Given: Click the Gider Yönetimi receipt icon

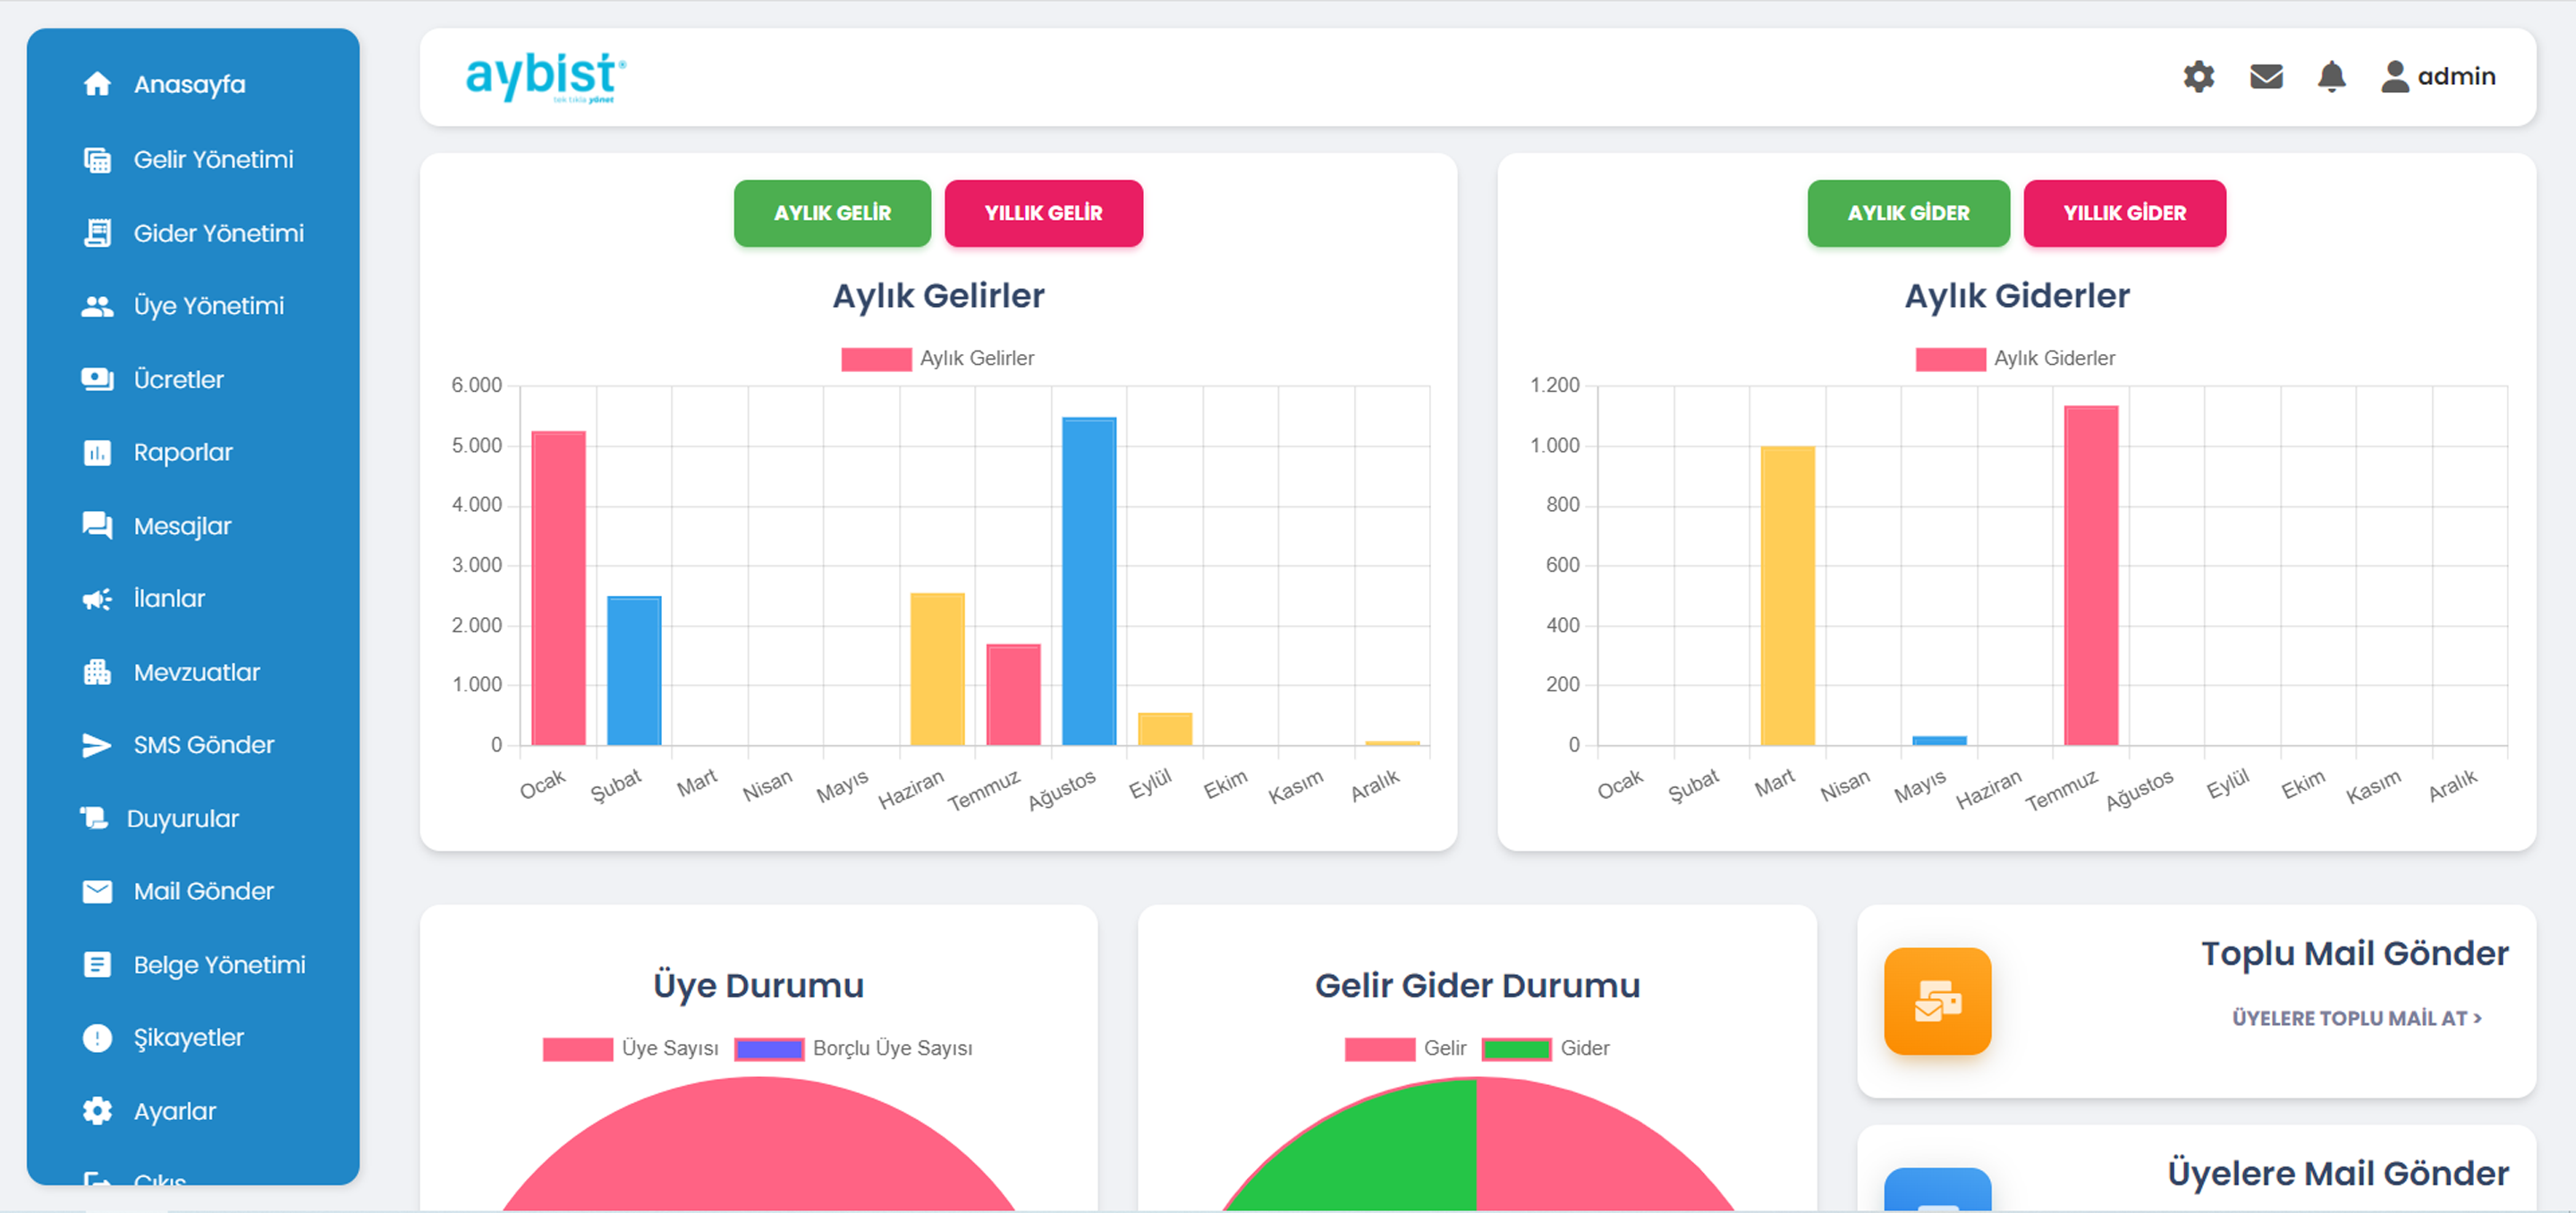Looking at the screenshot, I should click(x=97, y=233).
